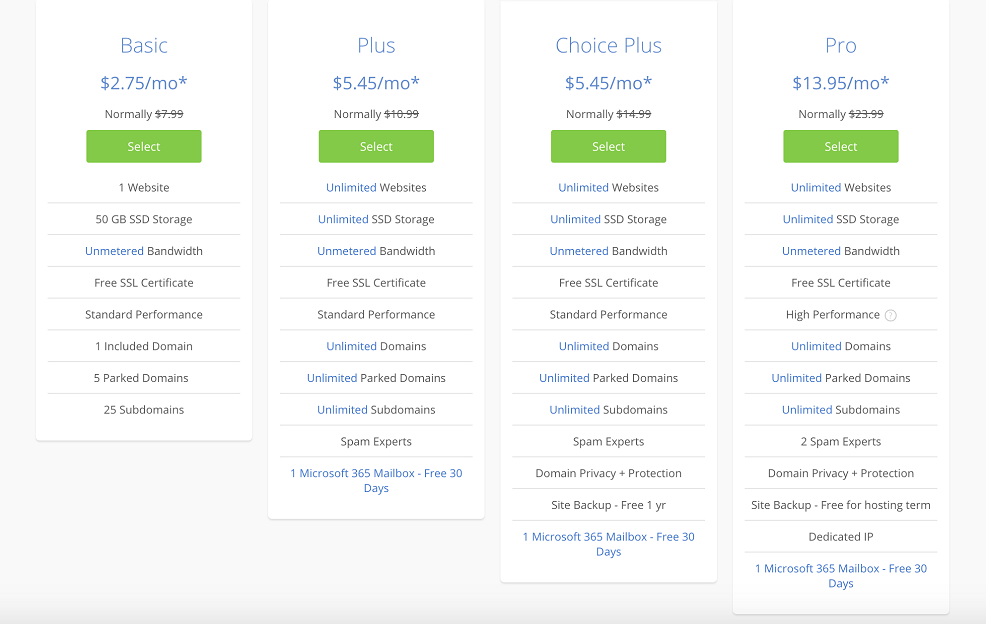Select the Choice Plus hosting plan
The height and width of the screenshot is (624, 986).
click(x=609, y=147)
